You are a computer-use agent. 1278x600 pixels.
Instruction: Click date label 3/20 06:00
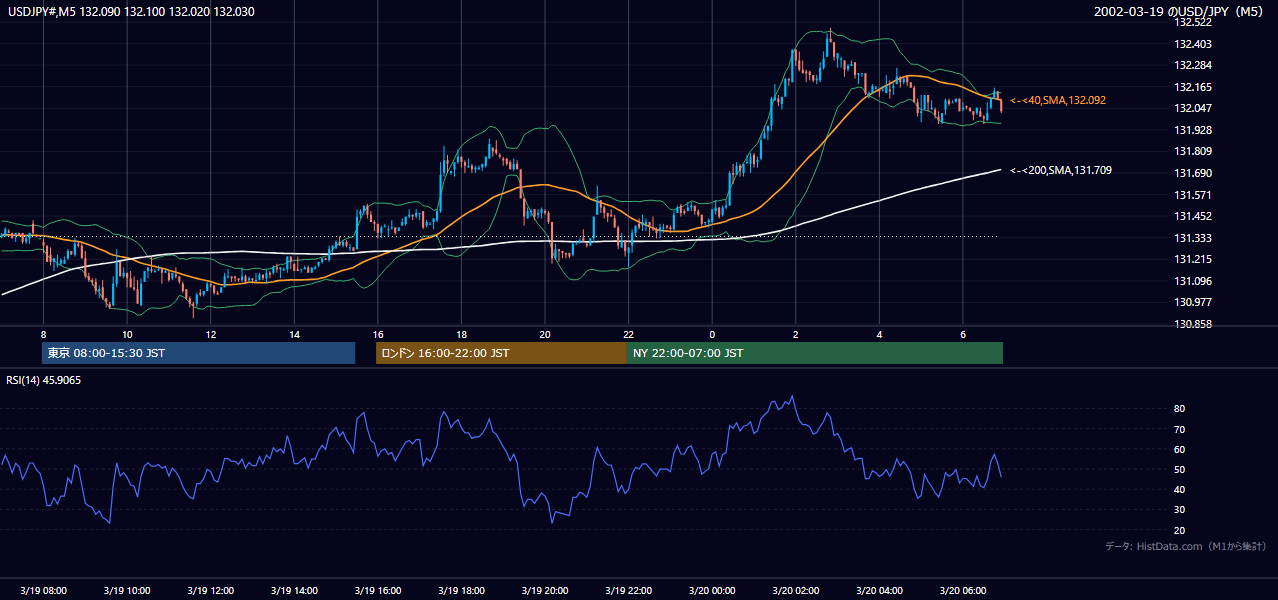coord(963,590)
